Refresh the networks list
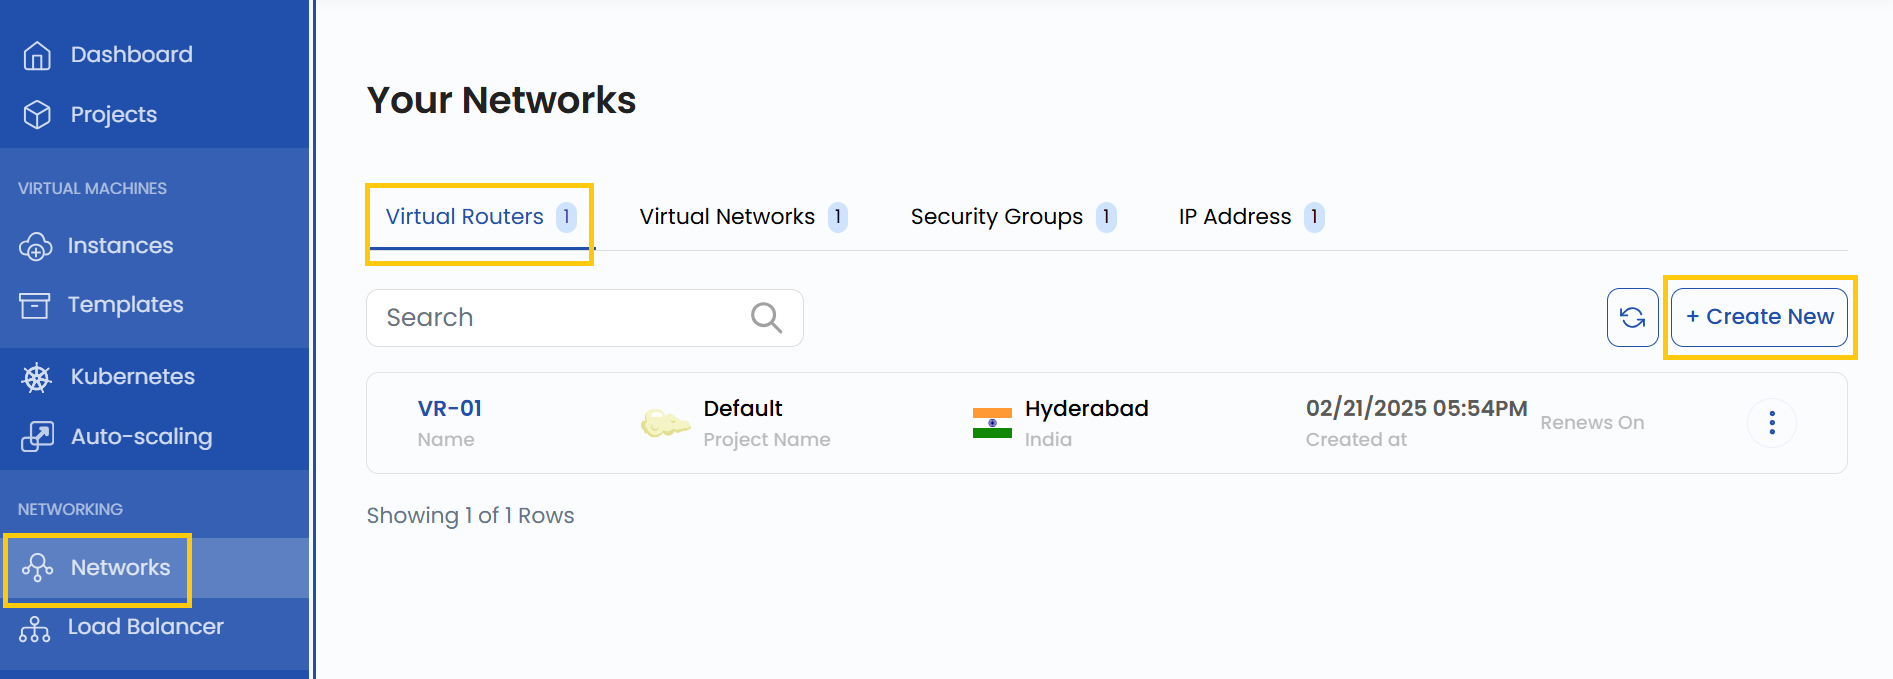 click(1633, 318)
